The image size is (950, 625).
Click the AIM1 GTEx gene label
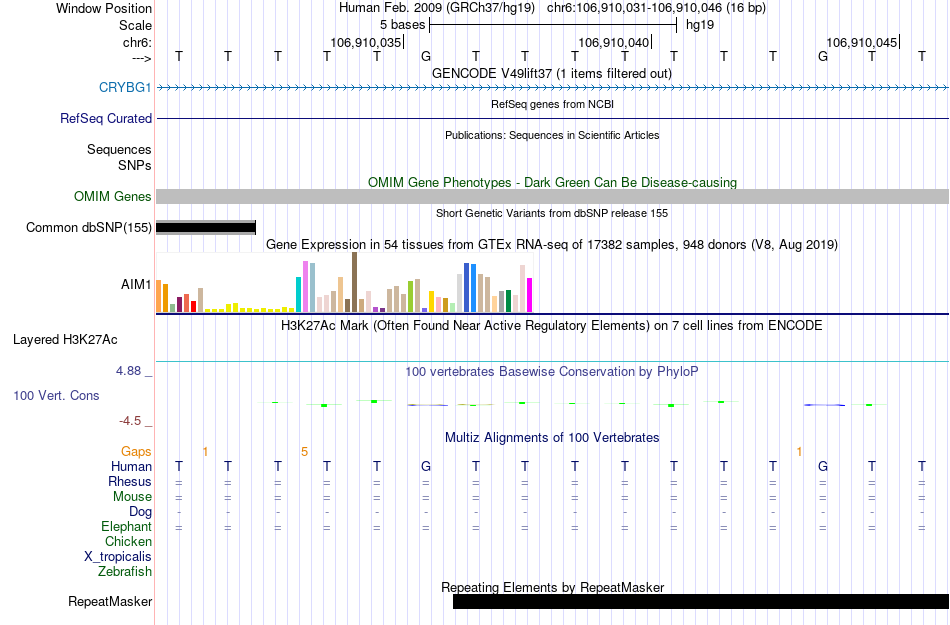136,283
